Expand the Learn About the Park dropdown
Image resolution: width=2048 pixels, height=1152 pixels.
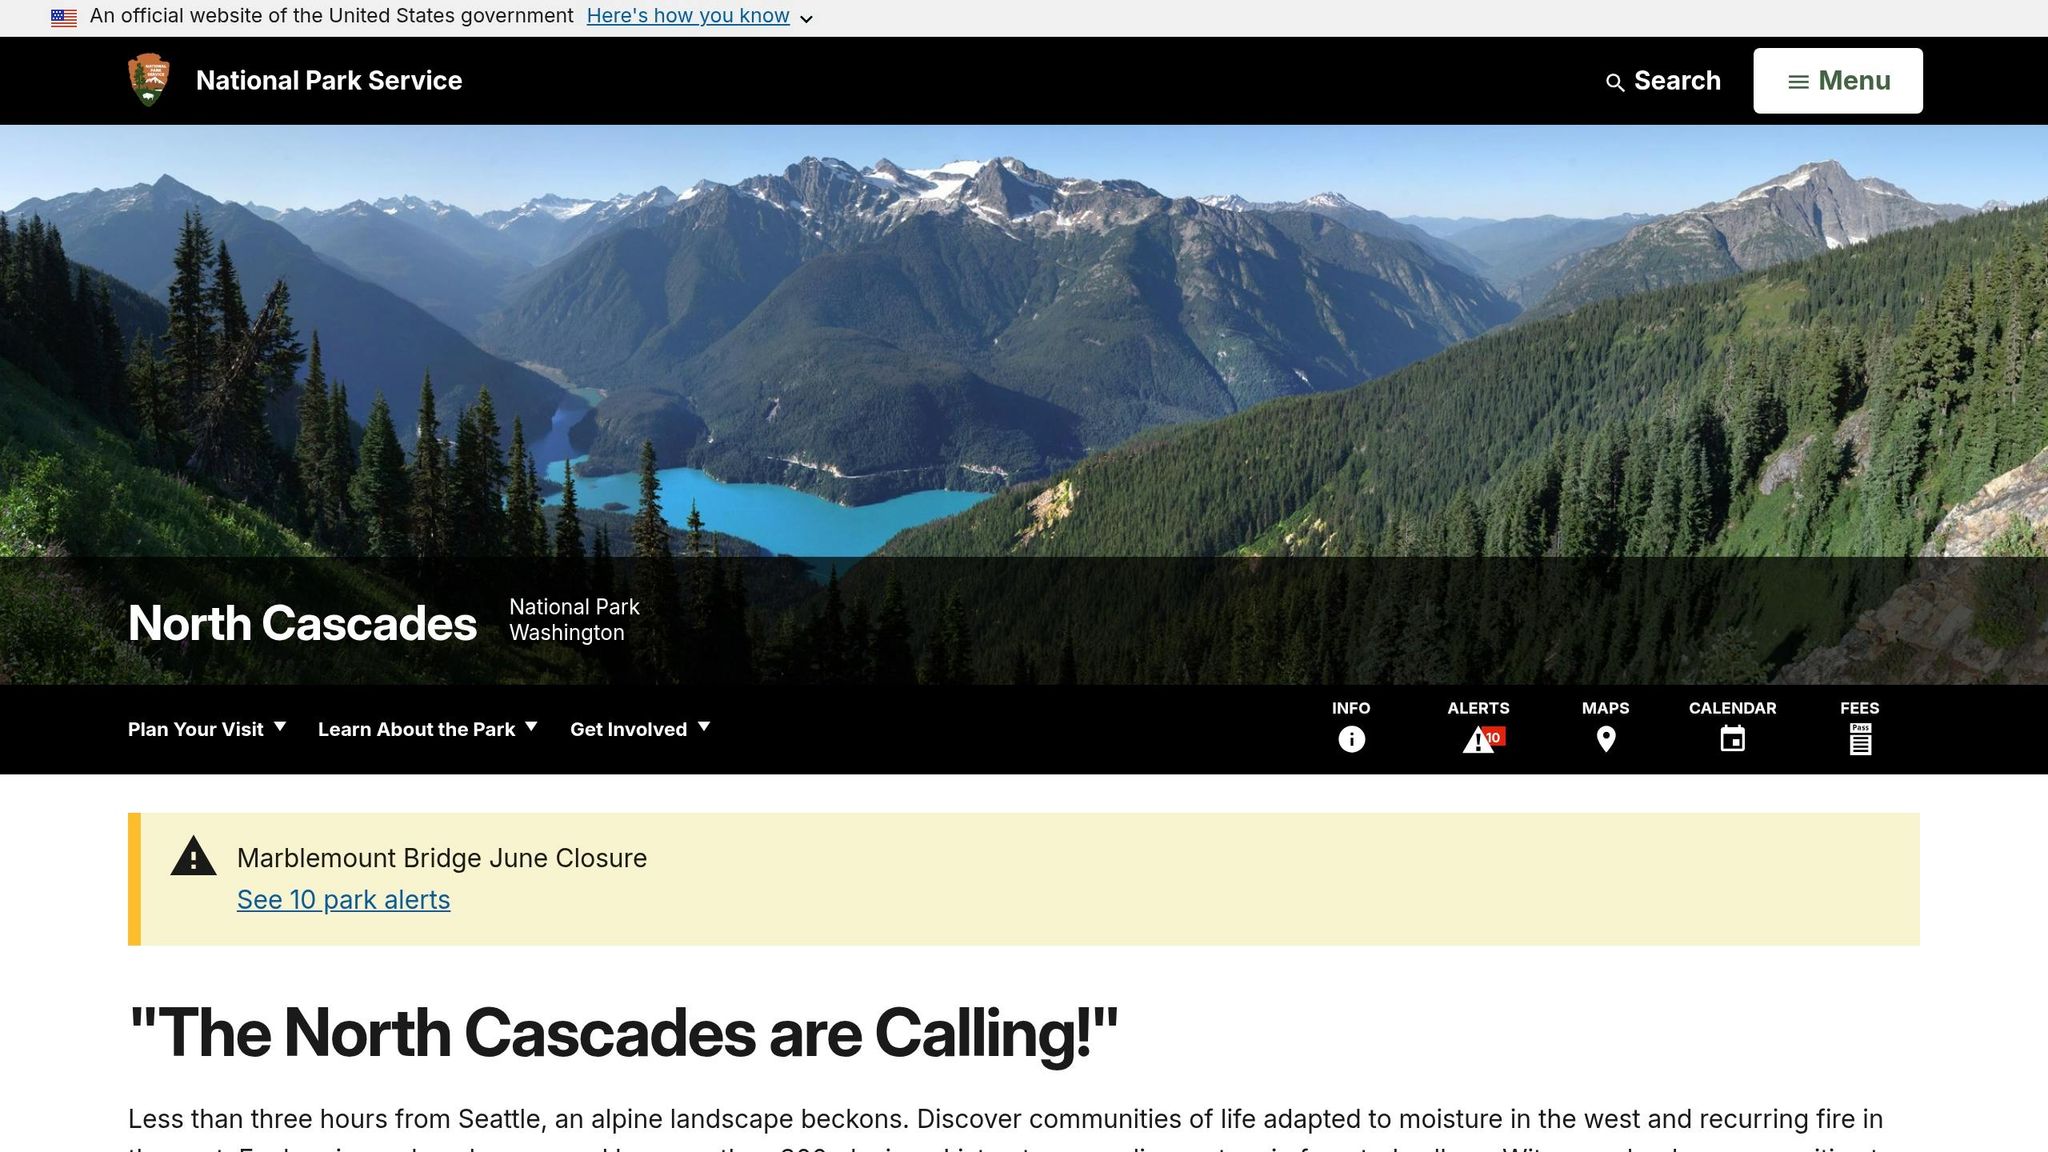coord(428,729)
